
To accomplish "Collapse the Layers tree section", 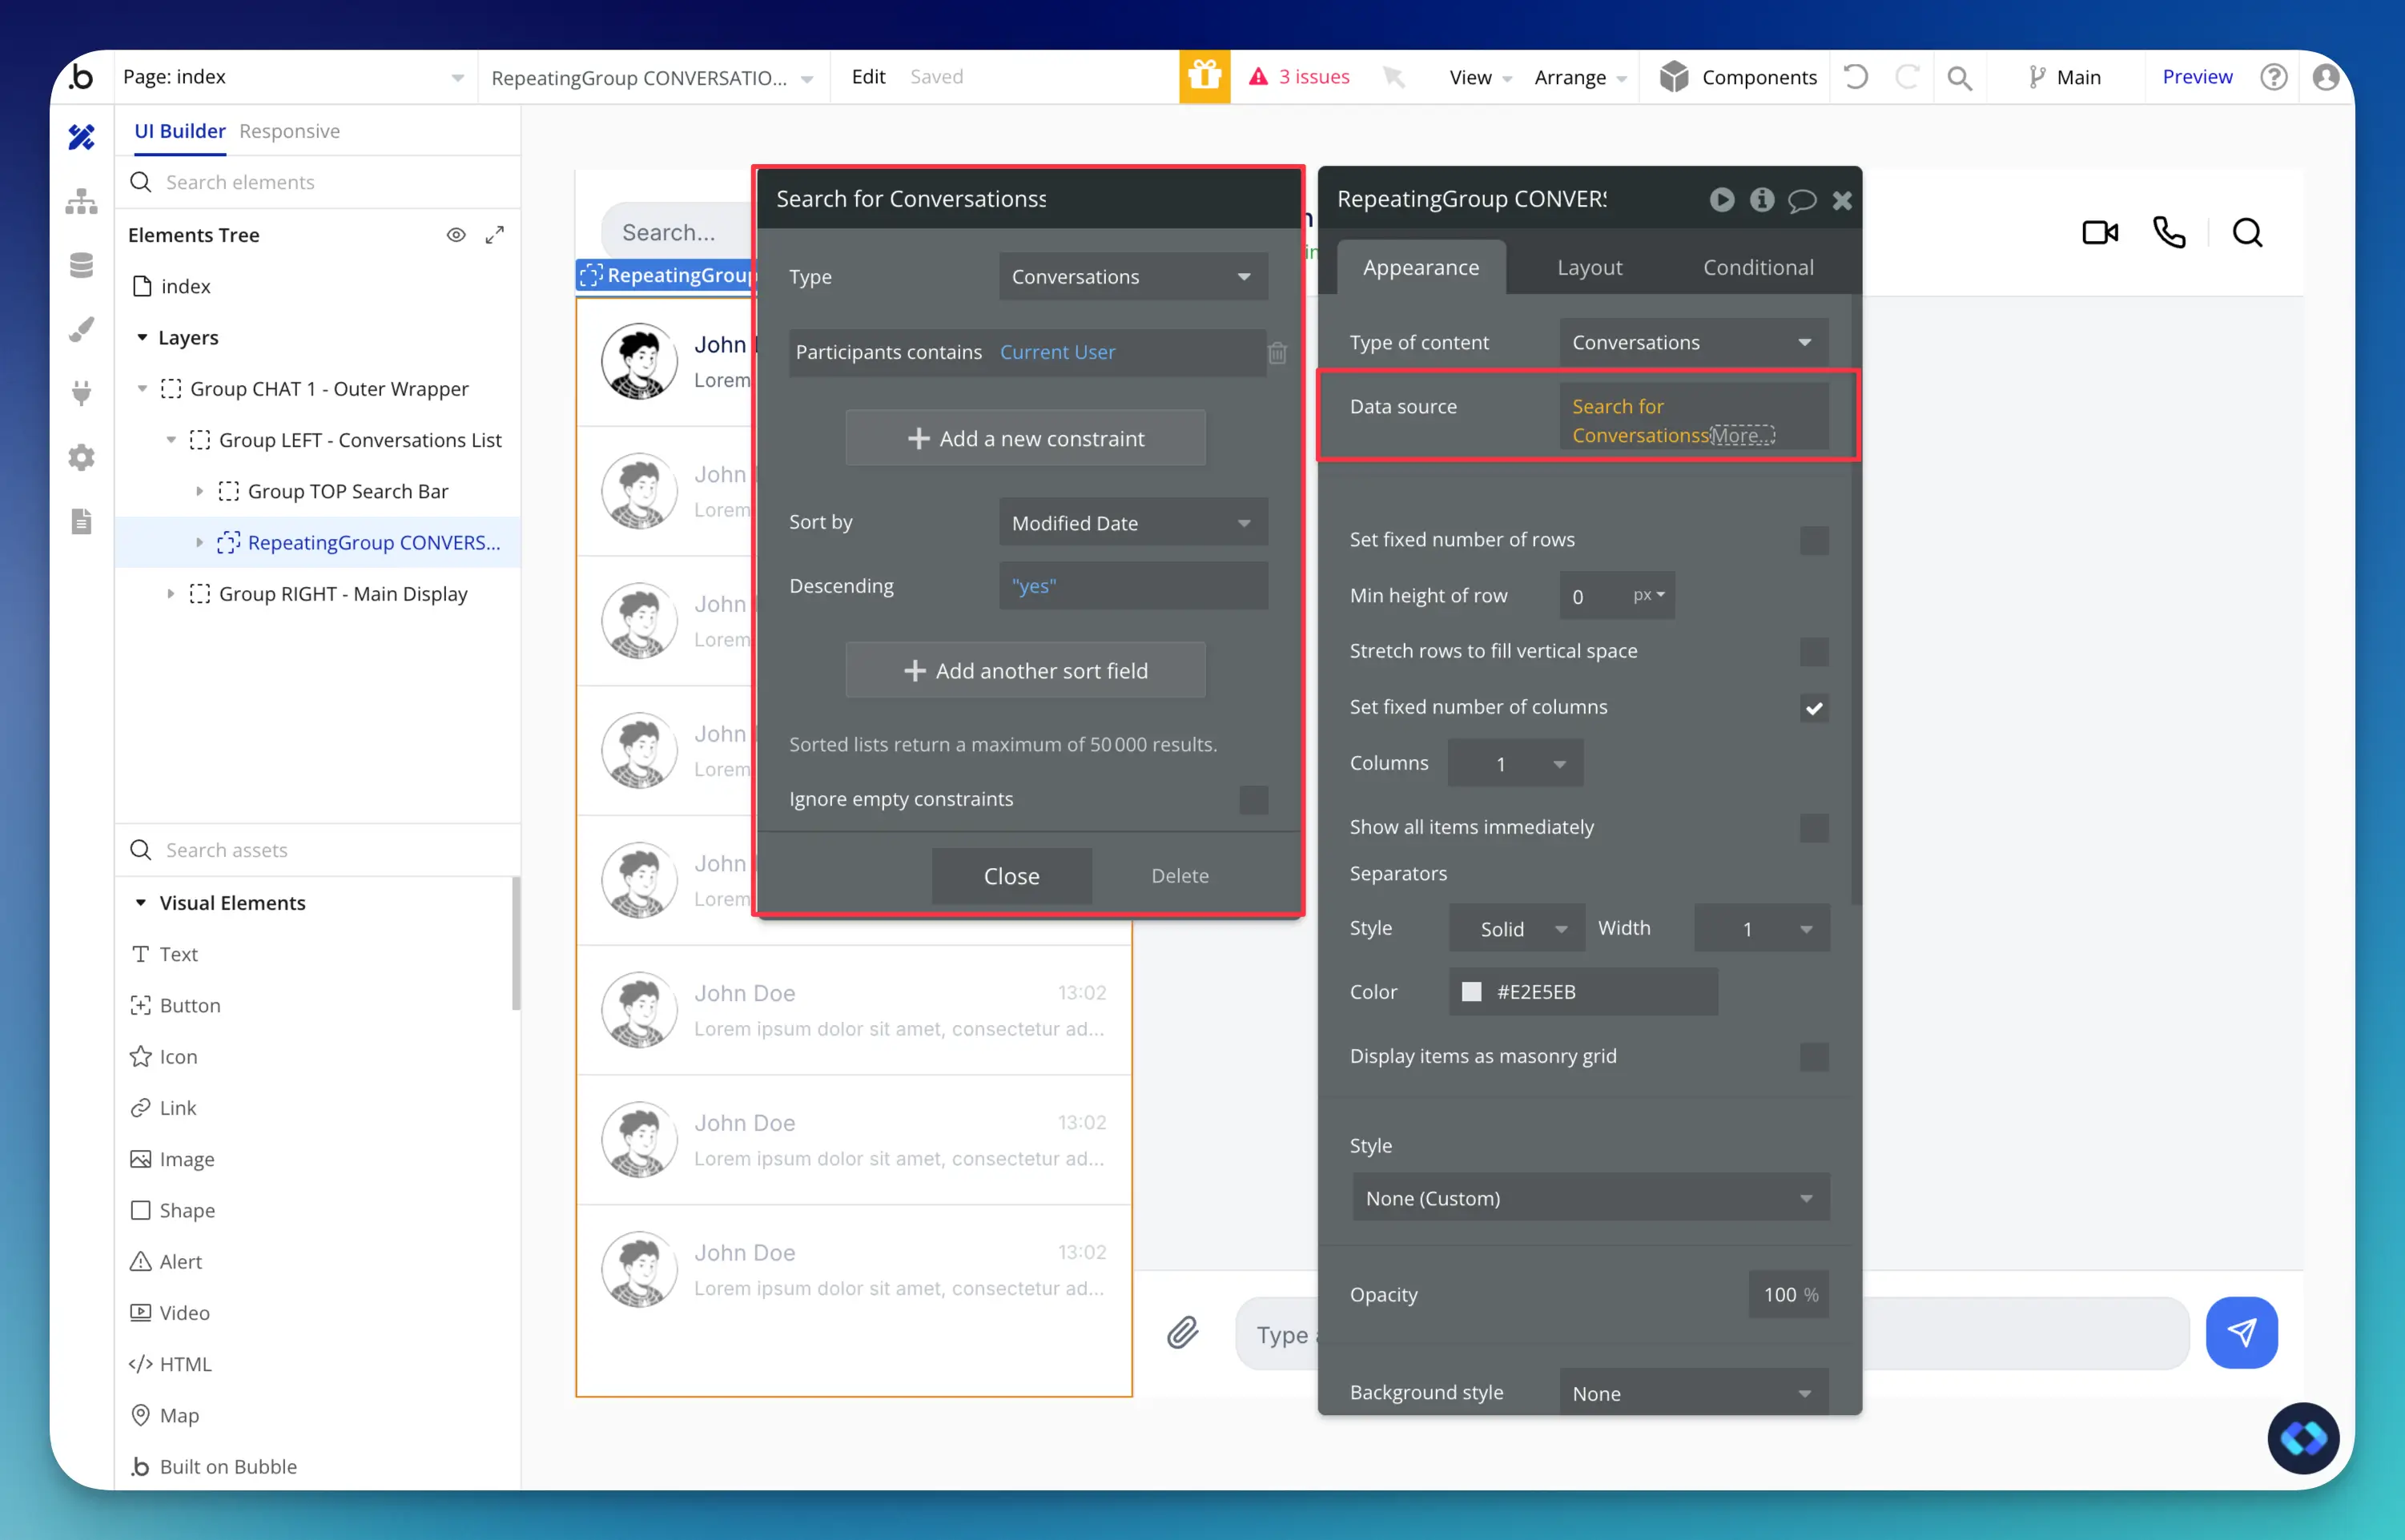I will coord(142,338).
